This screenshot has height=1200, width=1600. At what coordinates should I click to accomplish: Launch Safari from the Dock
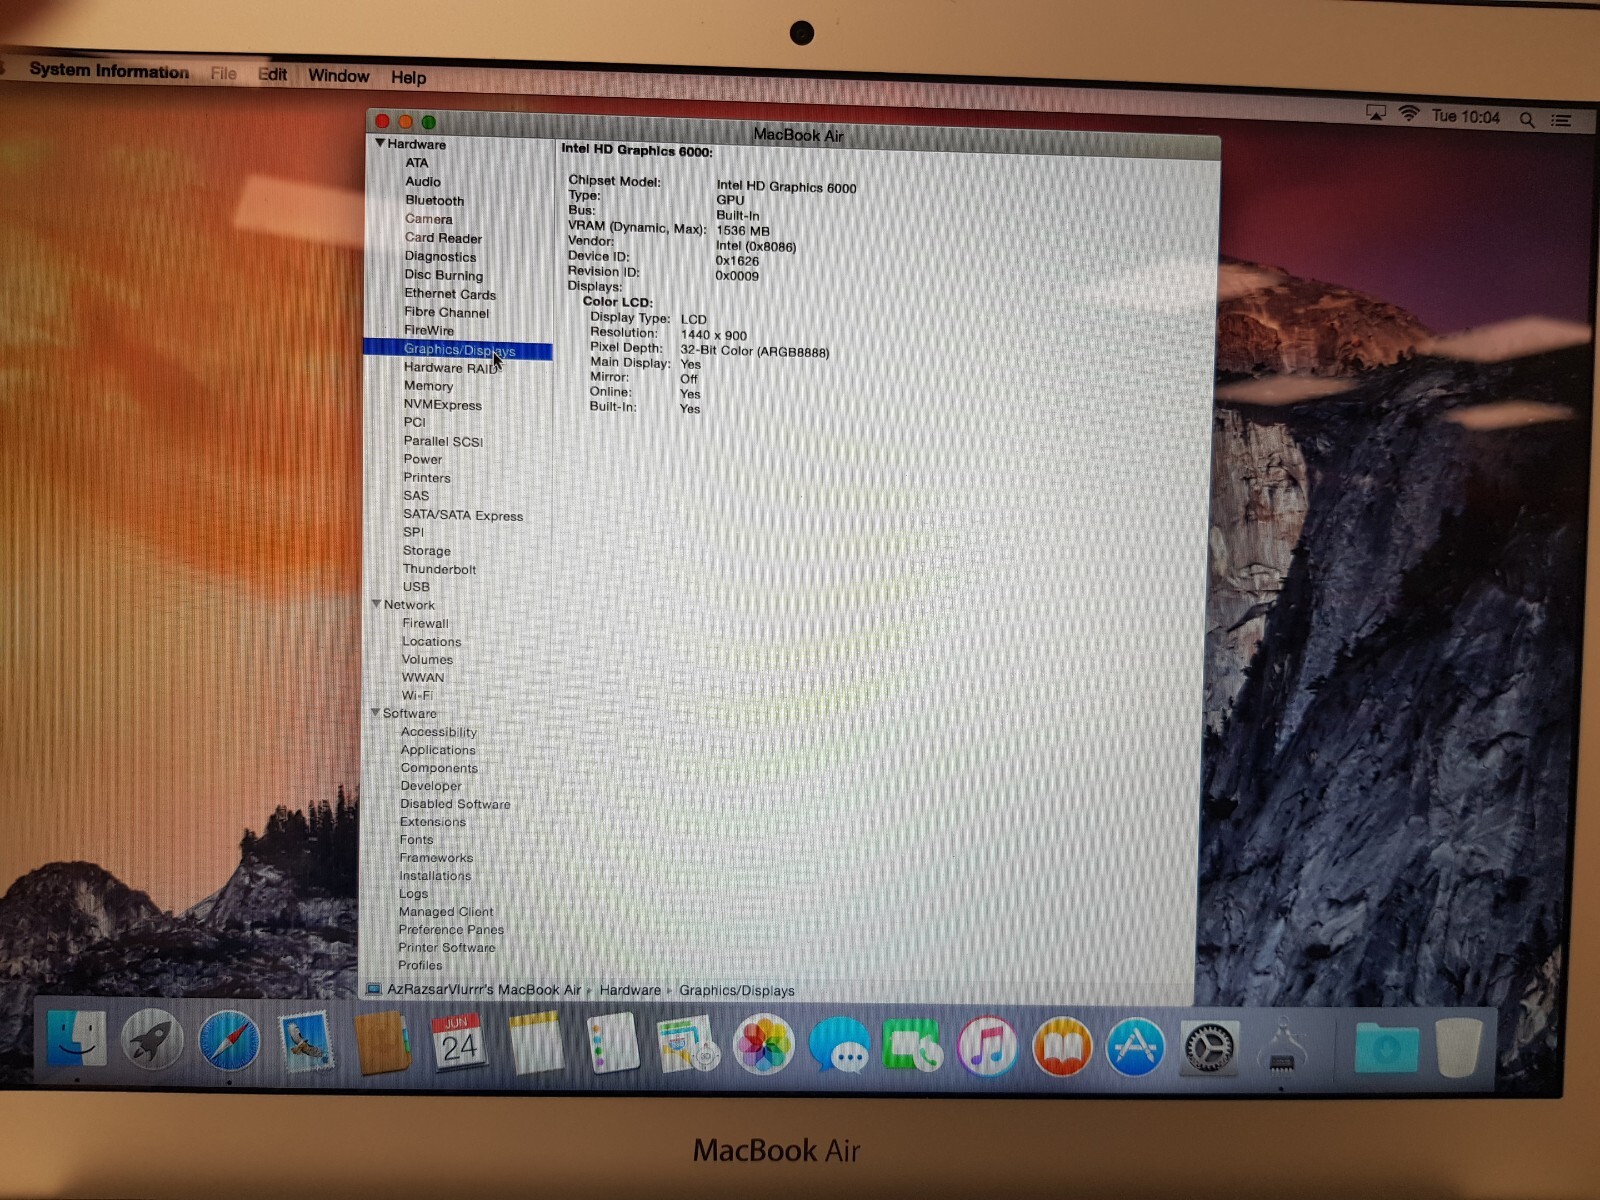pyautogui.click(x=229, y=1041)
